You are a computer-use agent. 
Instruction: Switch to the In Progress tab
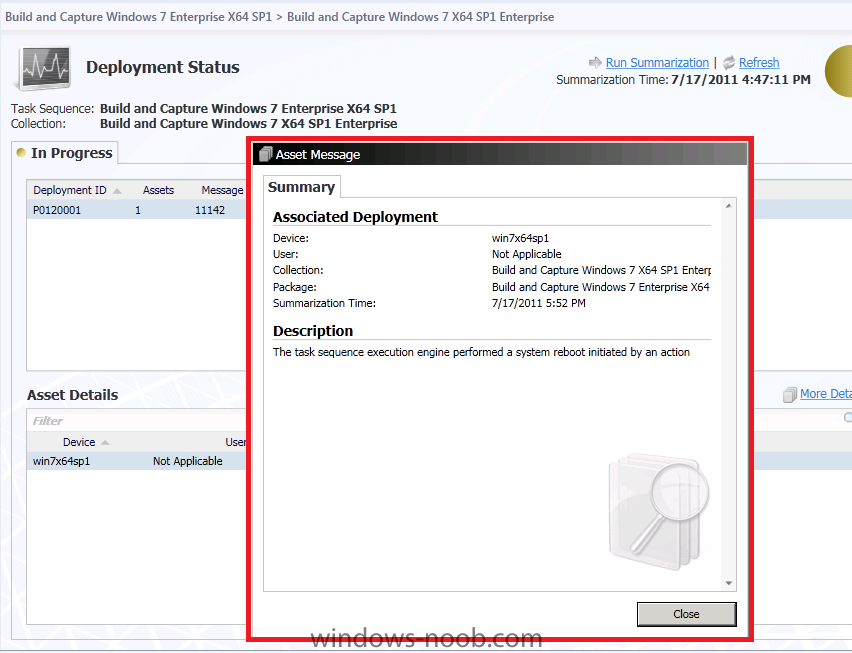tap(65, 153)
